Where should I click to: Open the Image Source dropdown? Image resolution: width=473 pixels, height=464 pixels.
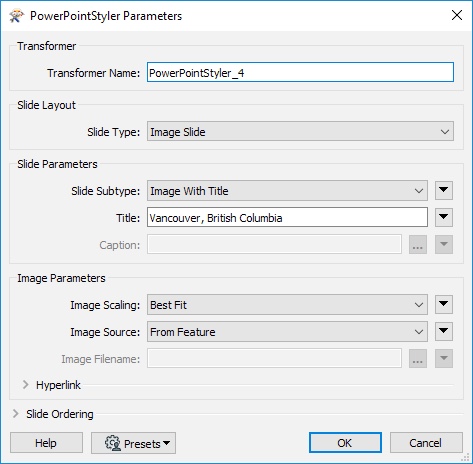click(287, 331)
